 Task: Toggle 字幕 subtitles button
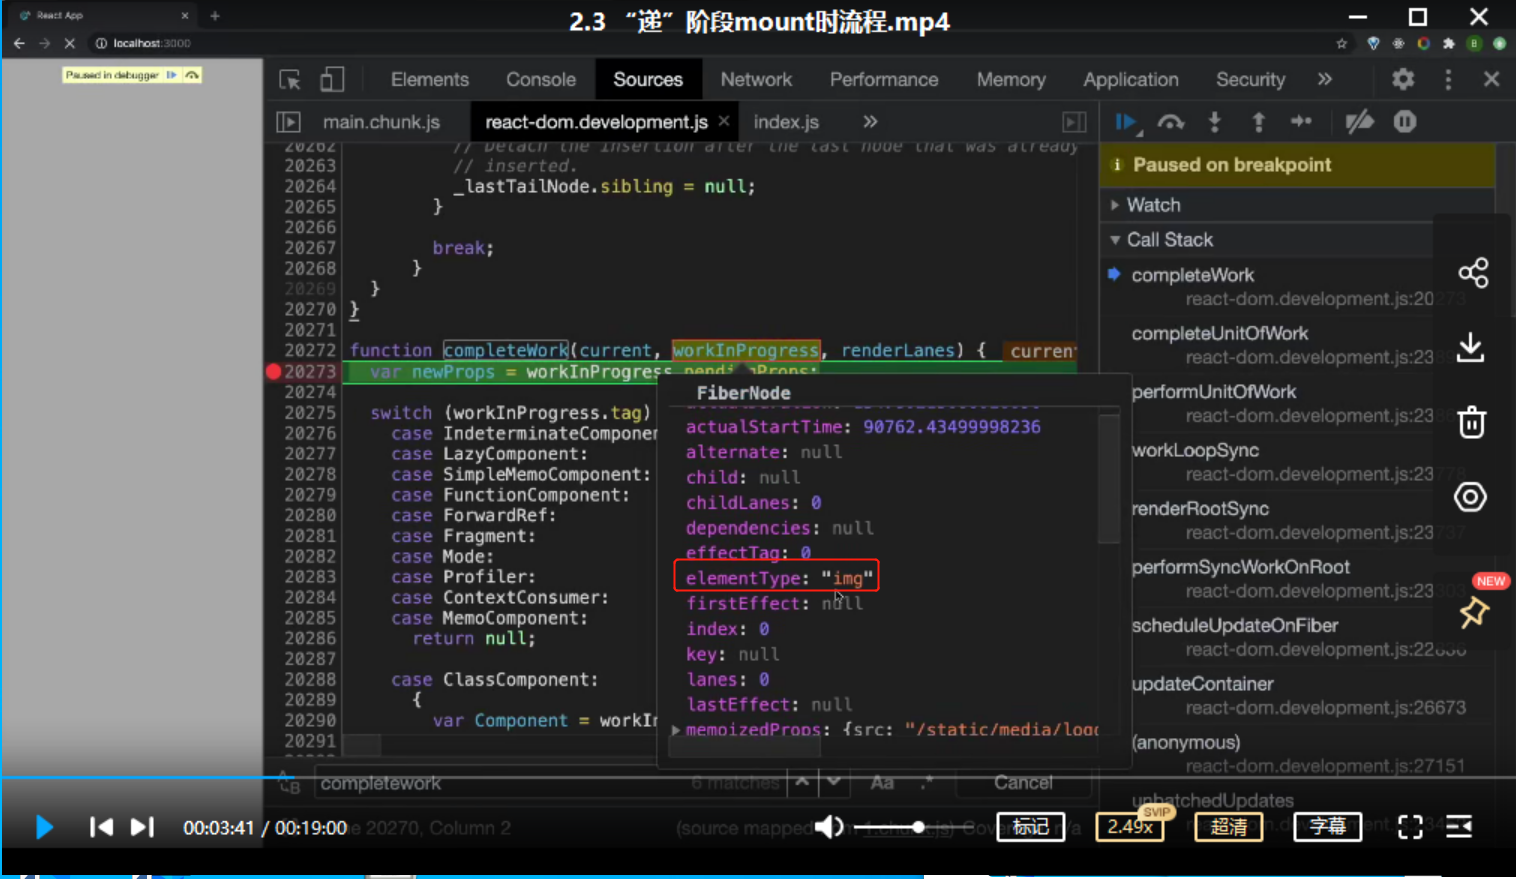point(1328,827)
